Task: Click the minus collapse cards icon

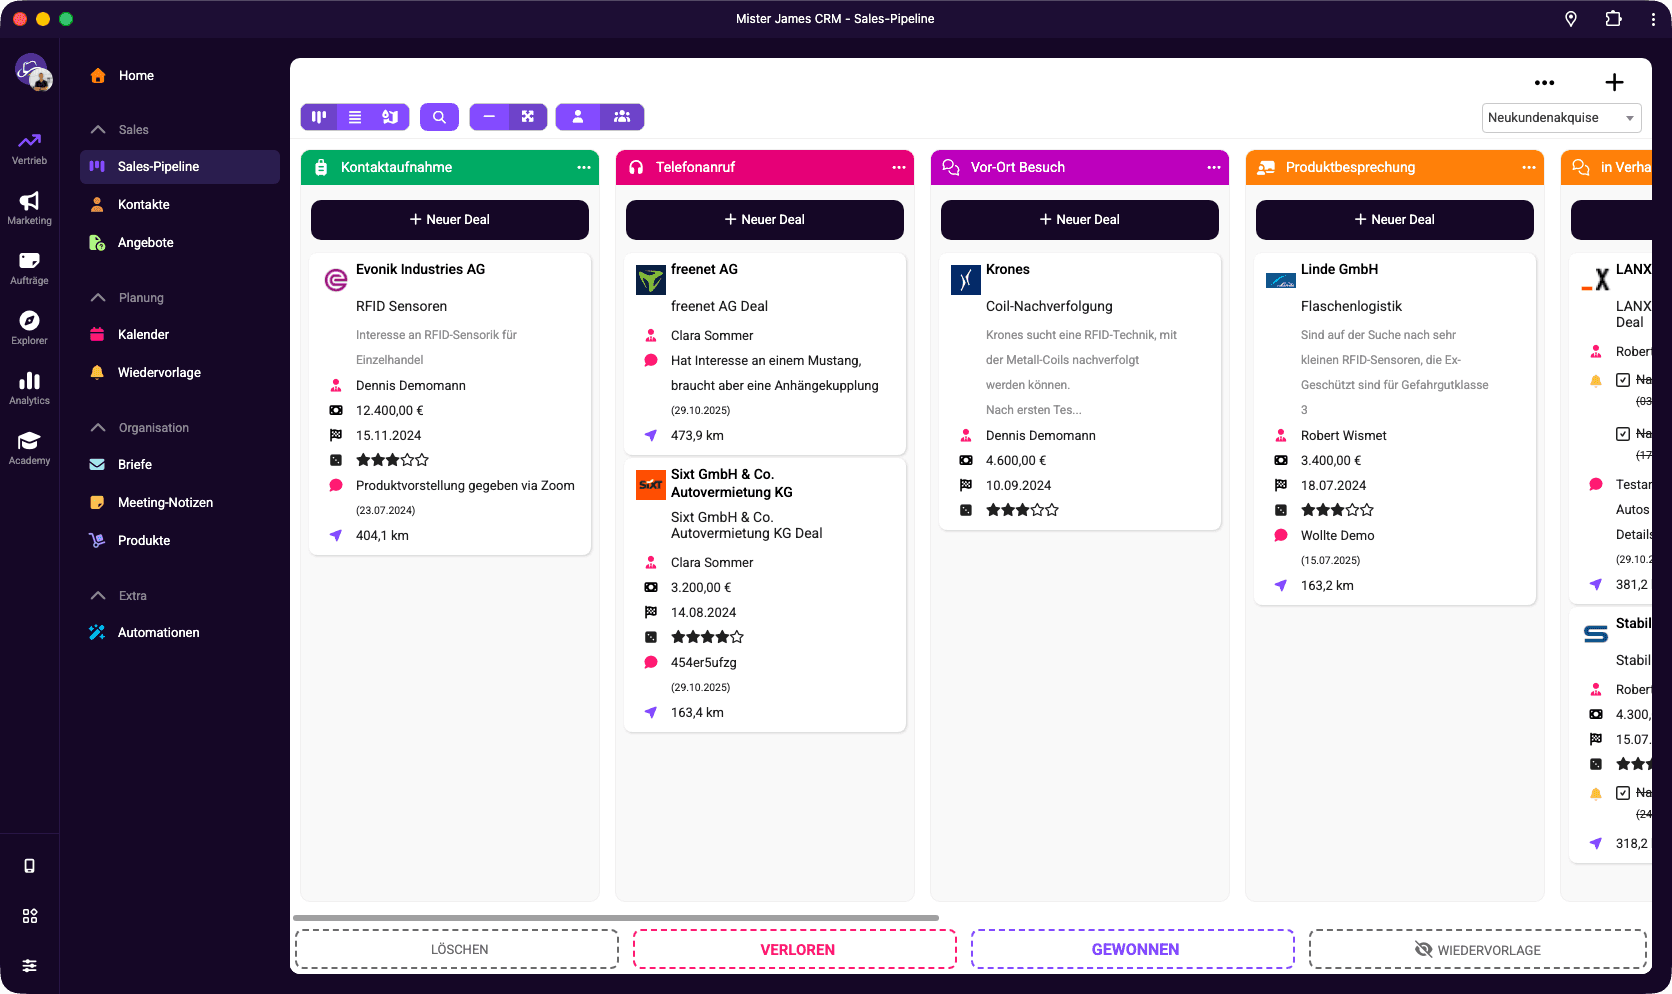Action: point(489,117)
